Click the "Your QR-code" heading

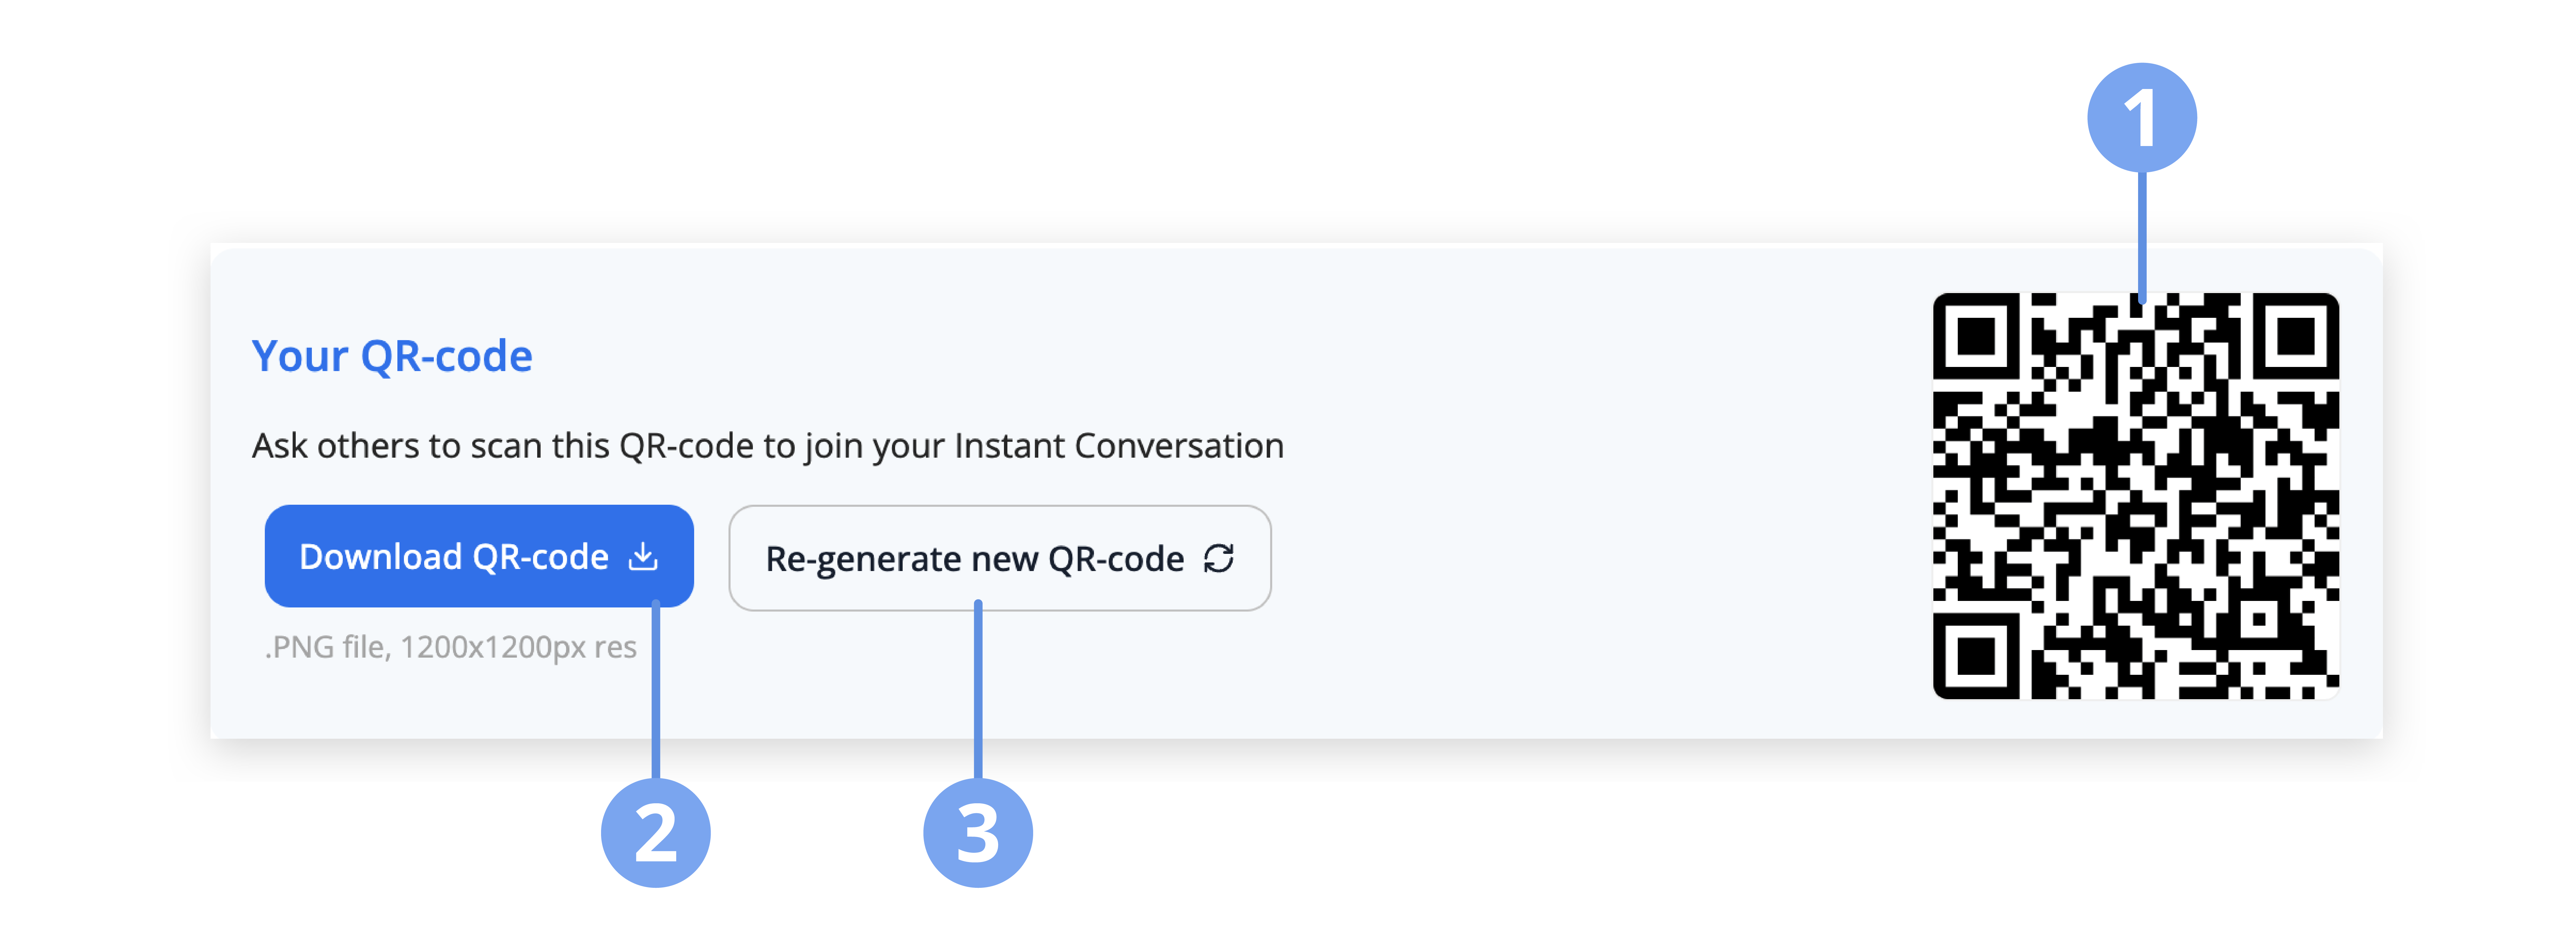(392, 356)
